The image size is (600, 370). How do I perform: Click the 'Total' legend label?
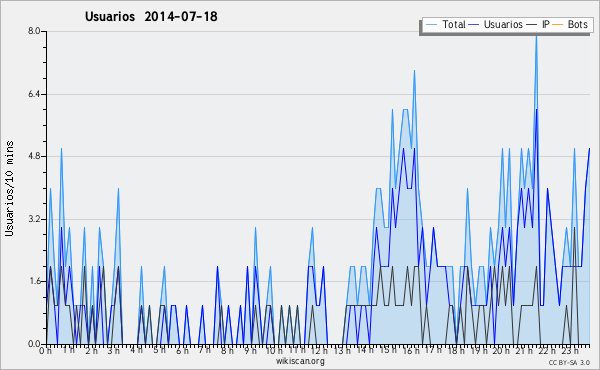click(x=454, y=24)
